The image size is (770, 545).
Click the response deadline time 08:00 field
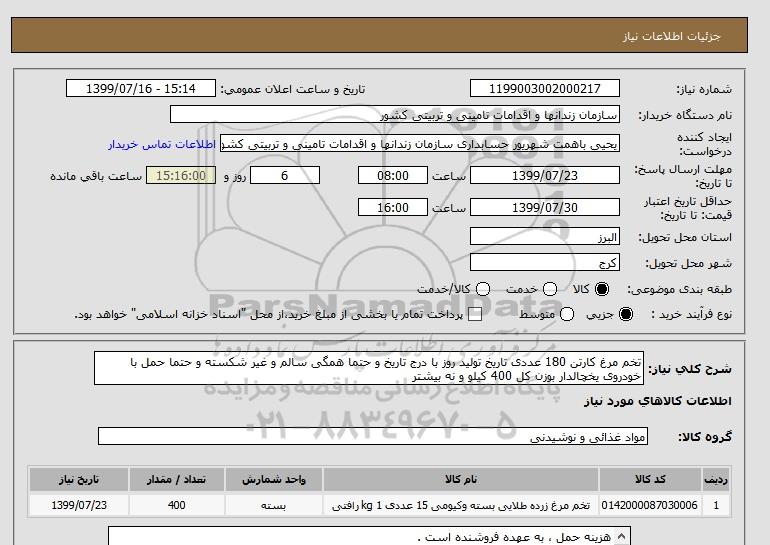(x=393, y=175)
